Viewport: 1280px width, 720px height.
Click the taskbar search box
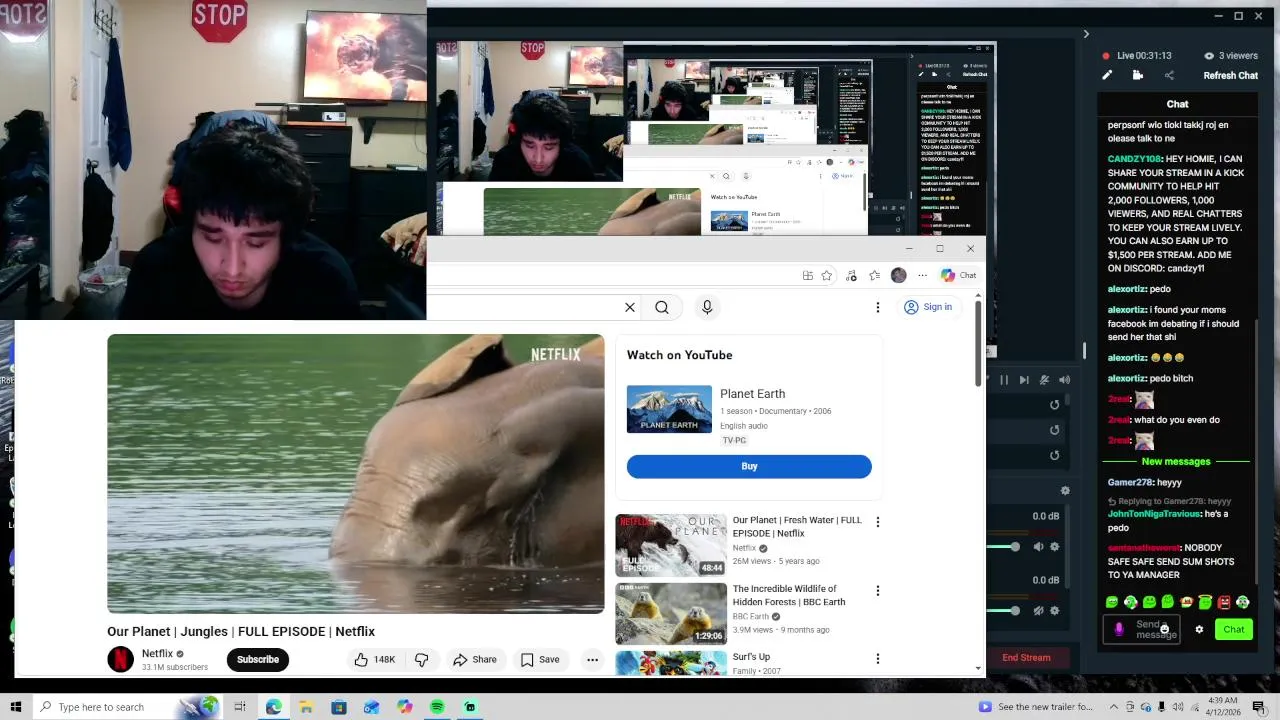[x=127, y=707]
